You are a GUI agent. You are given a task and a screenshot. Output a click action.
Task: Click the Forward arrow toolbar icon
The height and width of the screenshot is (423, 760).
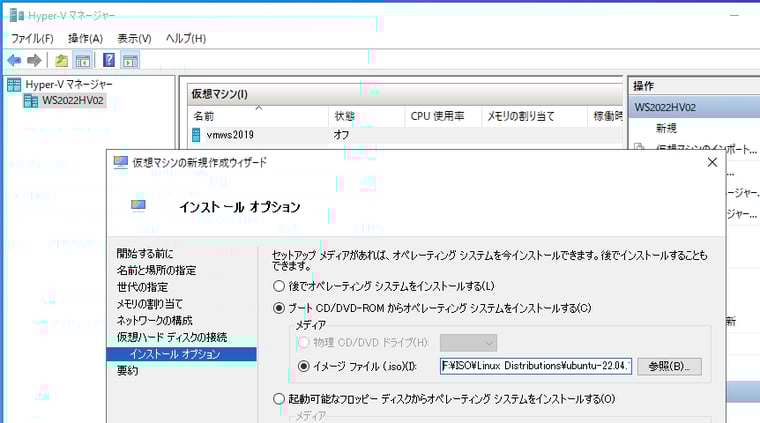click(34, 61)
